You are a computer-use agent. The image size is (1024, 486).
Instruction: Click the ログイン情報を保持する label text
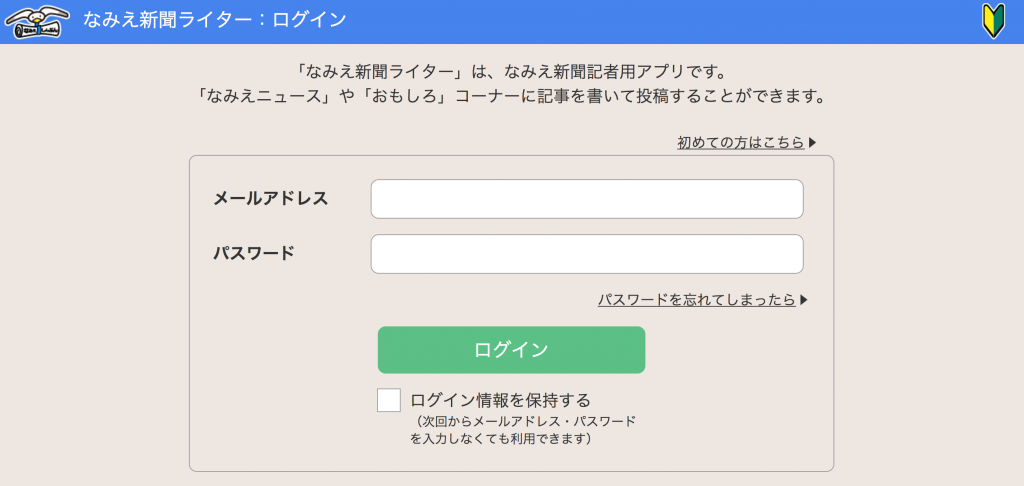pos(500,399)
